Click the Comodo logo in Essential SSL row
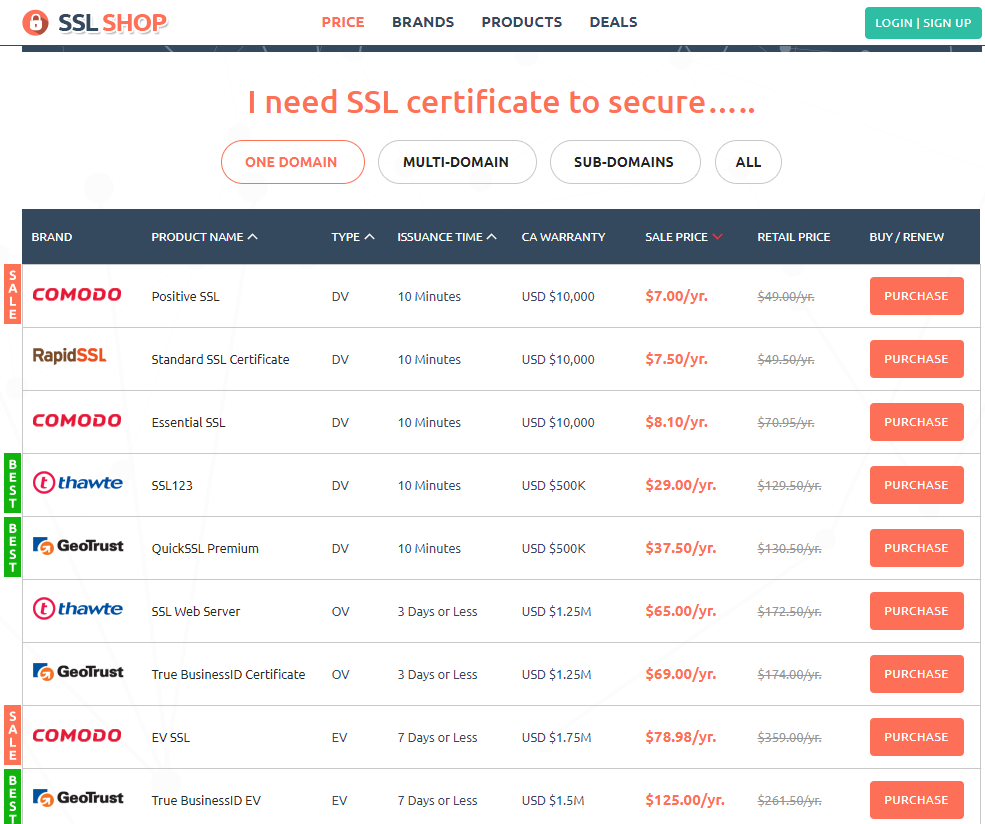 [77, 420]
